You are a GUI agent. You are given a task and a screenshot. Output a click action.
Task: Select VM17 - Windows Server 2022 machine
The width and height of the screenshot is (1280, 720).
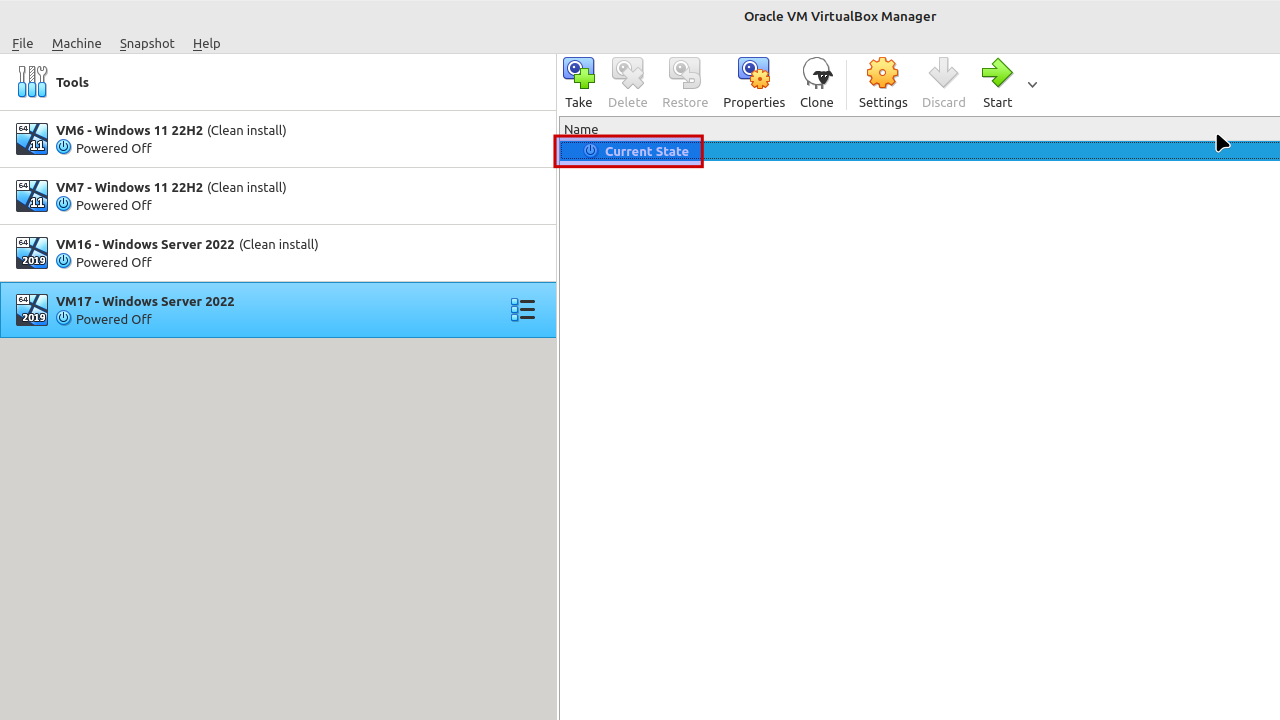click(x=278, y=310)
